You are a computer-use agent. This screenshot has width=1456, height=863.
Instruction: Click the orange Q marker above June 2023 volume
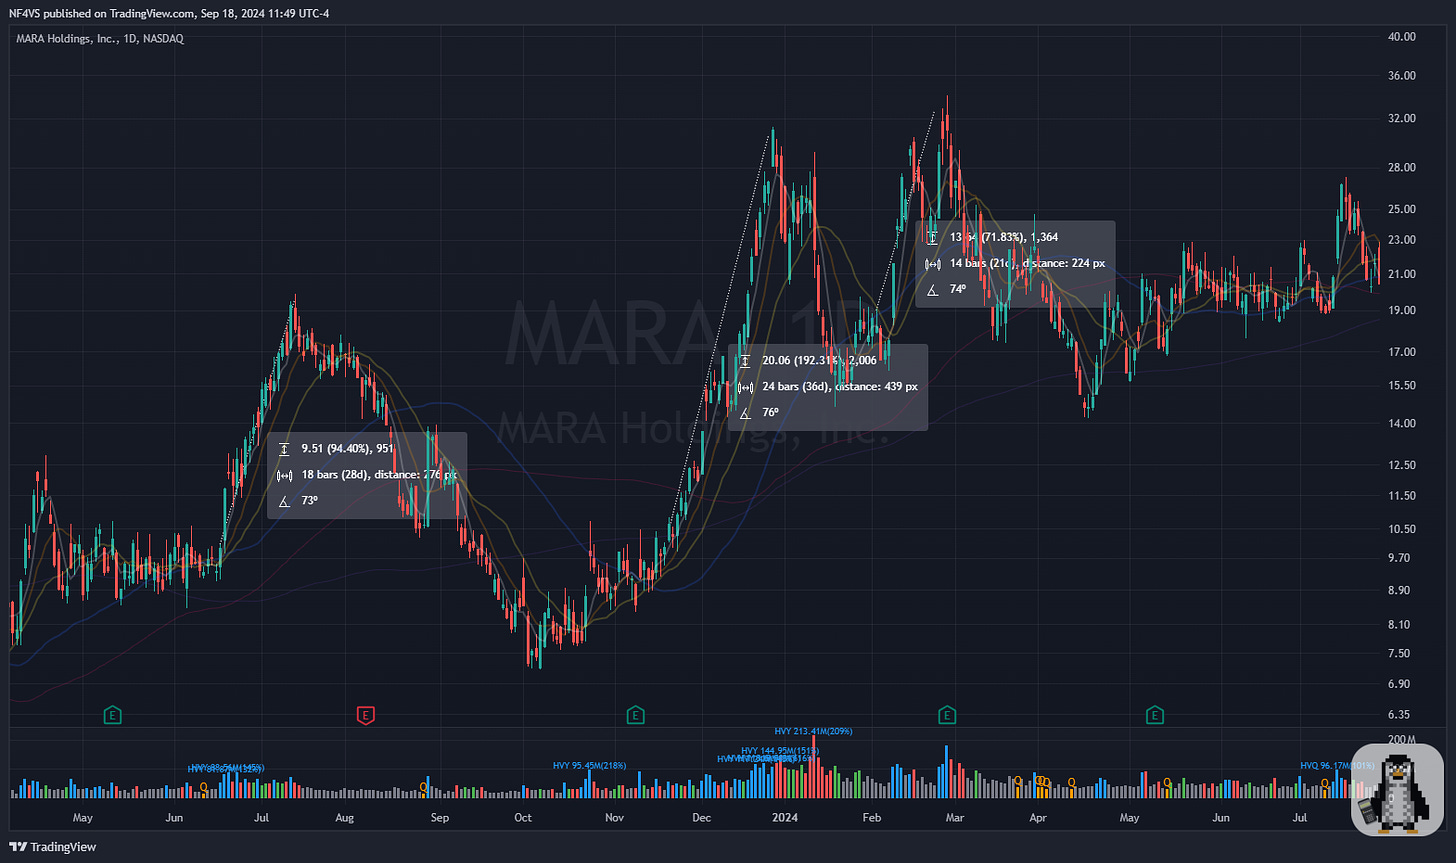click(x=204, y=788)
